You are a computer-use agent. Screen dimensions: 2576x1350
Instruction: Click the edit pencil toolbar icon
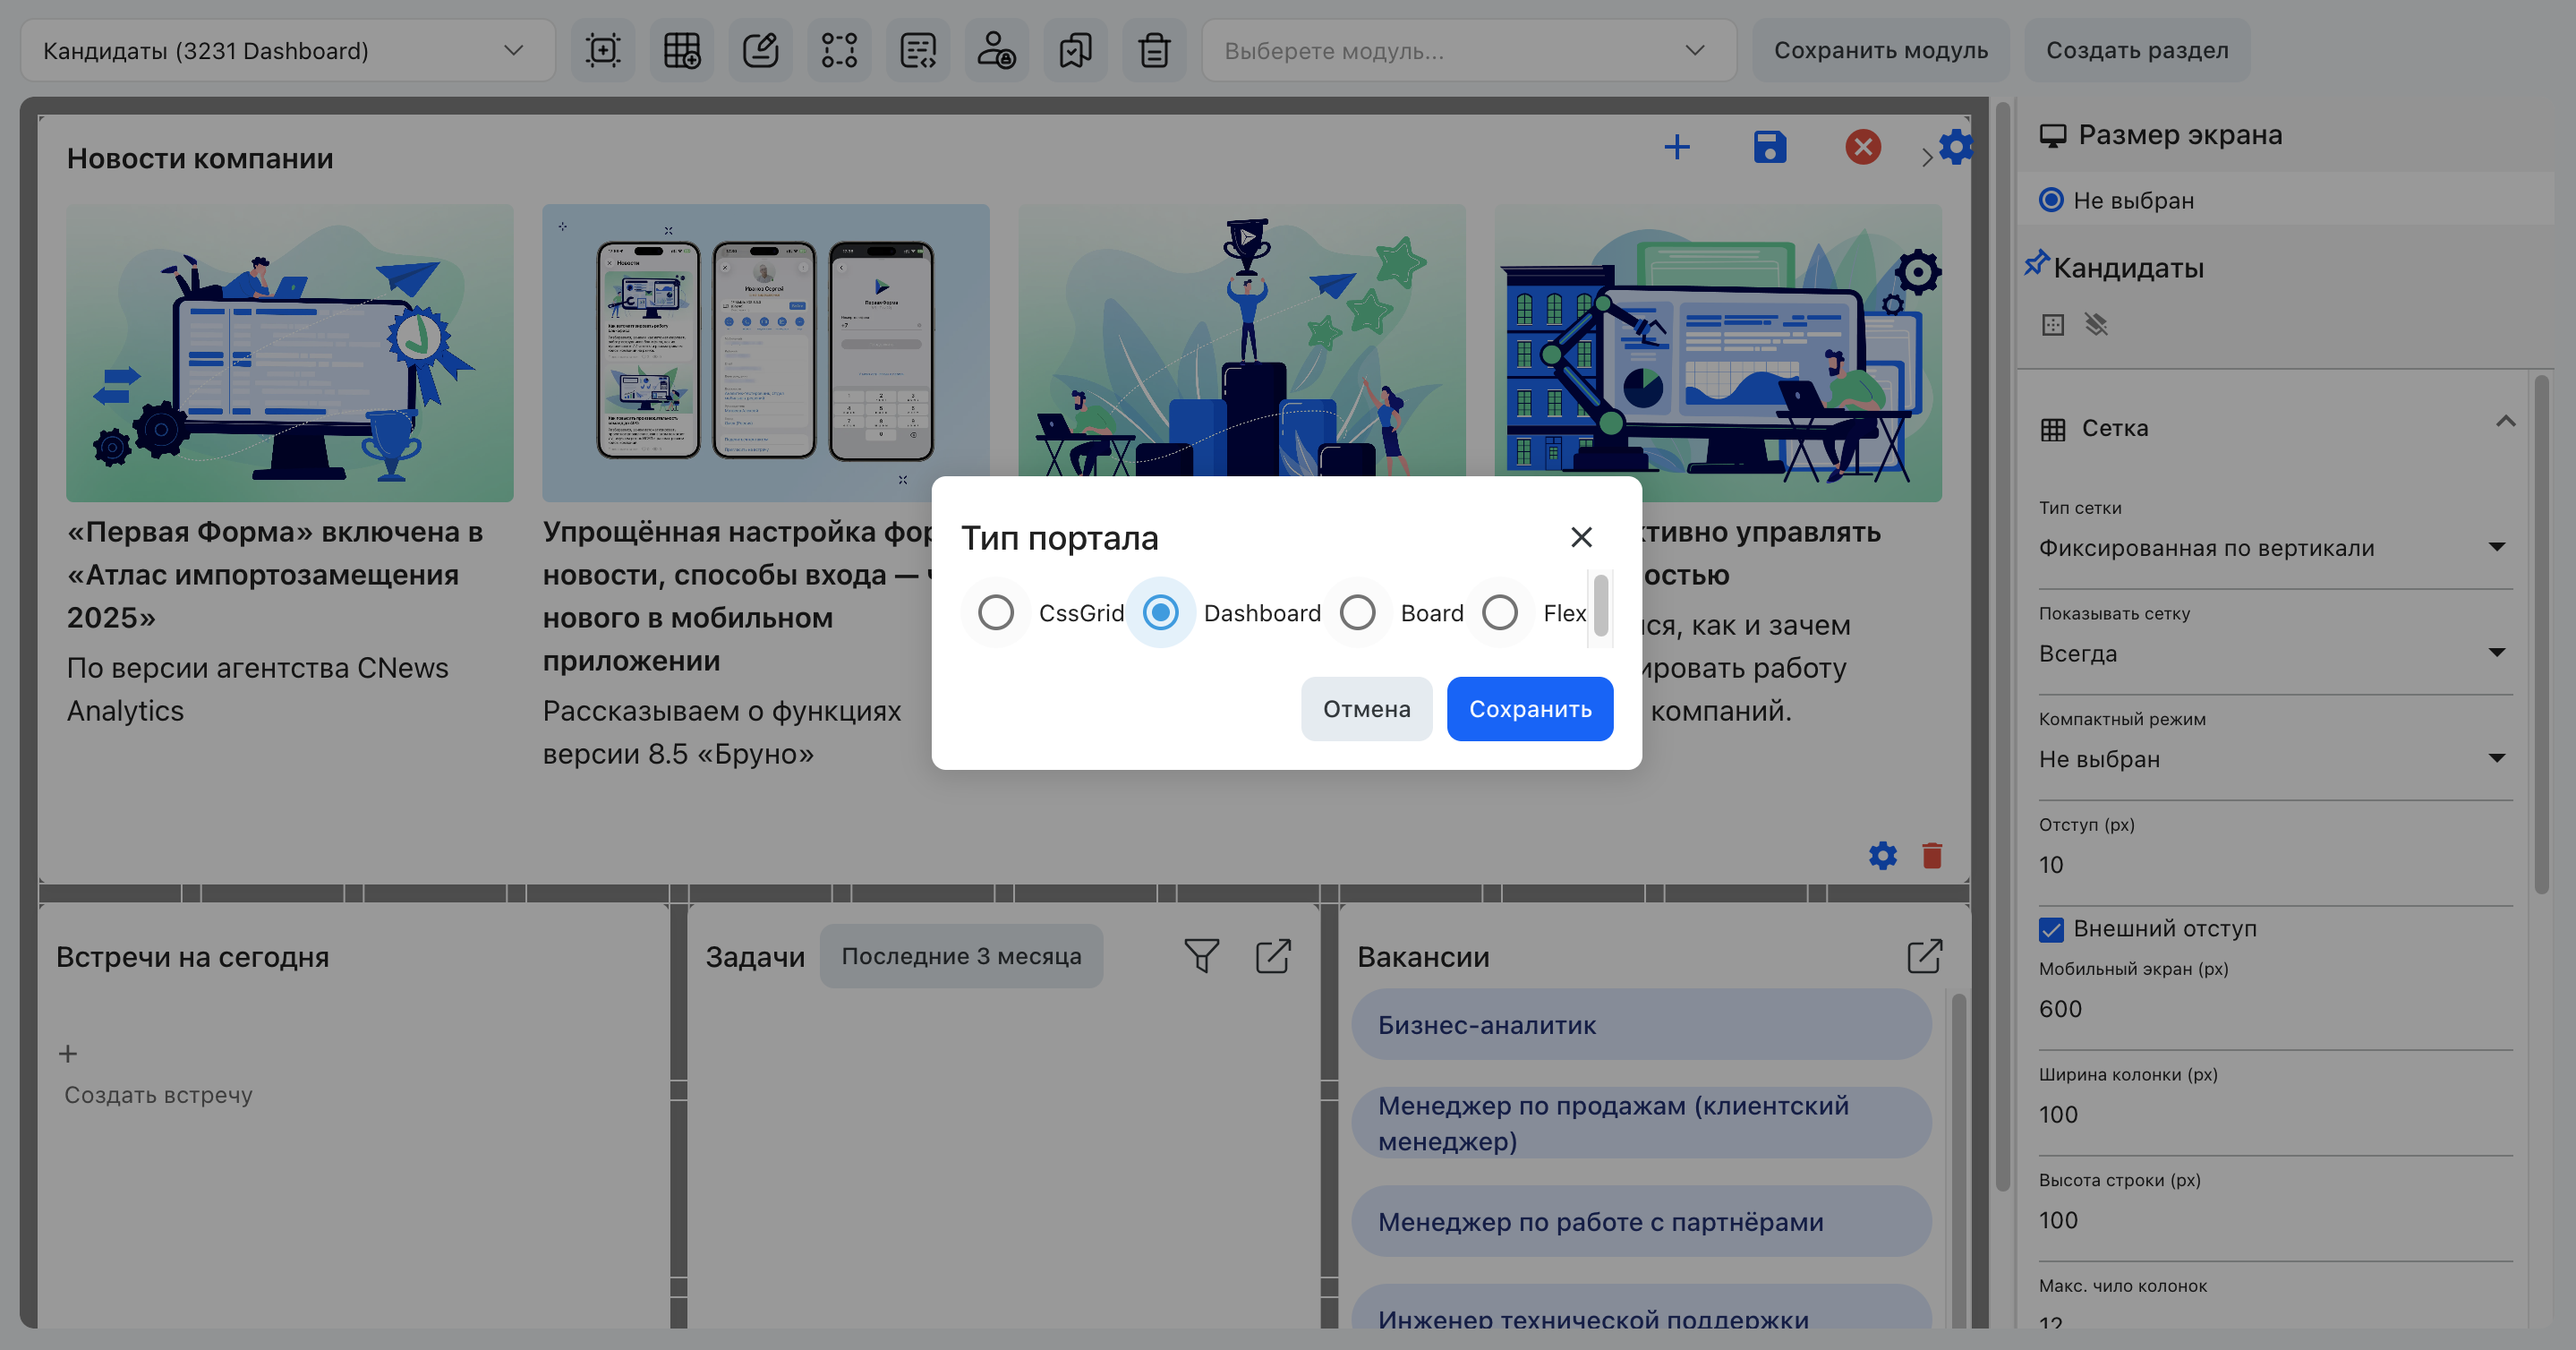pos(760,50)
